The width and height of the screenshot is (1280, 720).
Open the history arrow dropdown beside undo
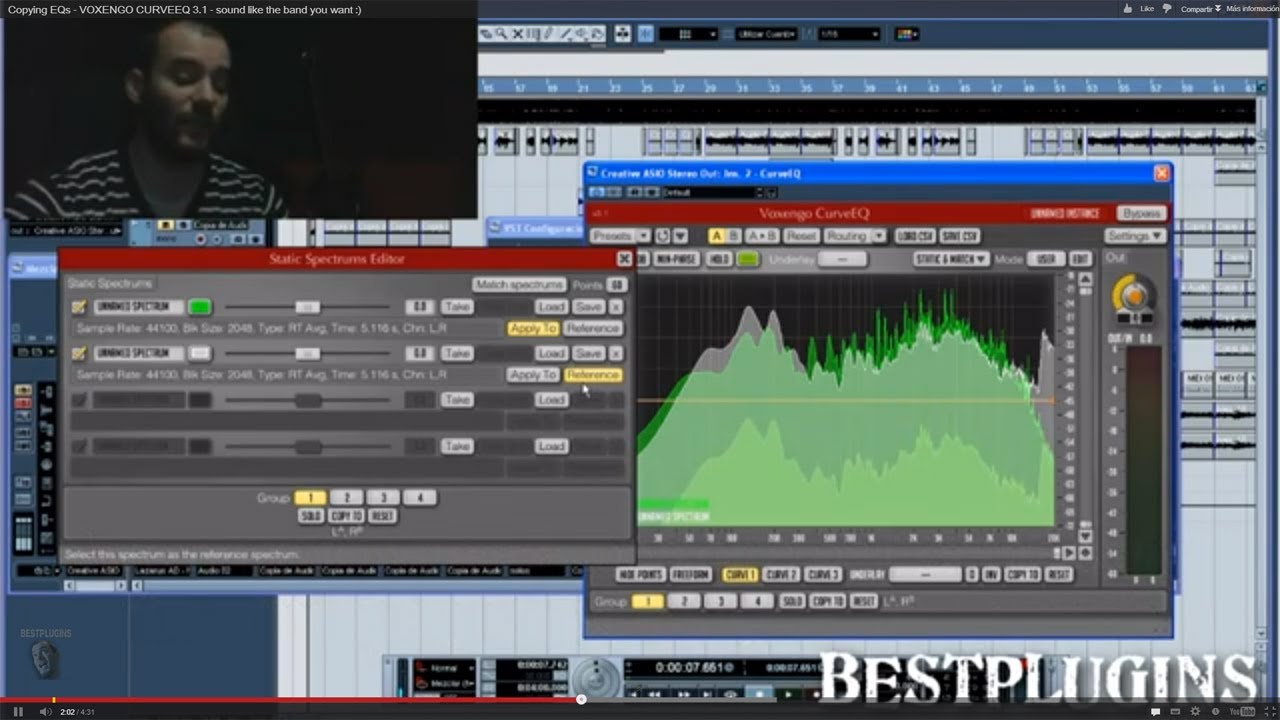pyautogui.click(x=680, y=236)
